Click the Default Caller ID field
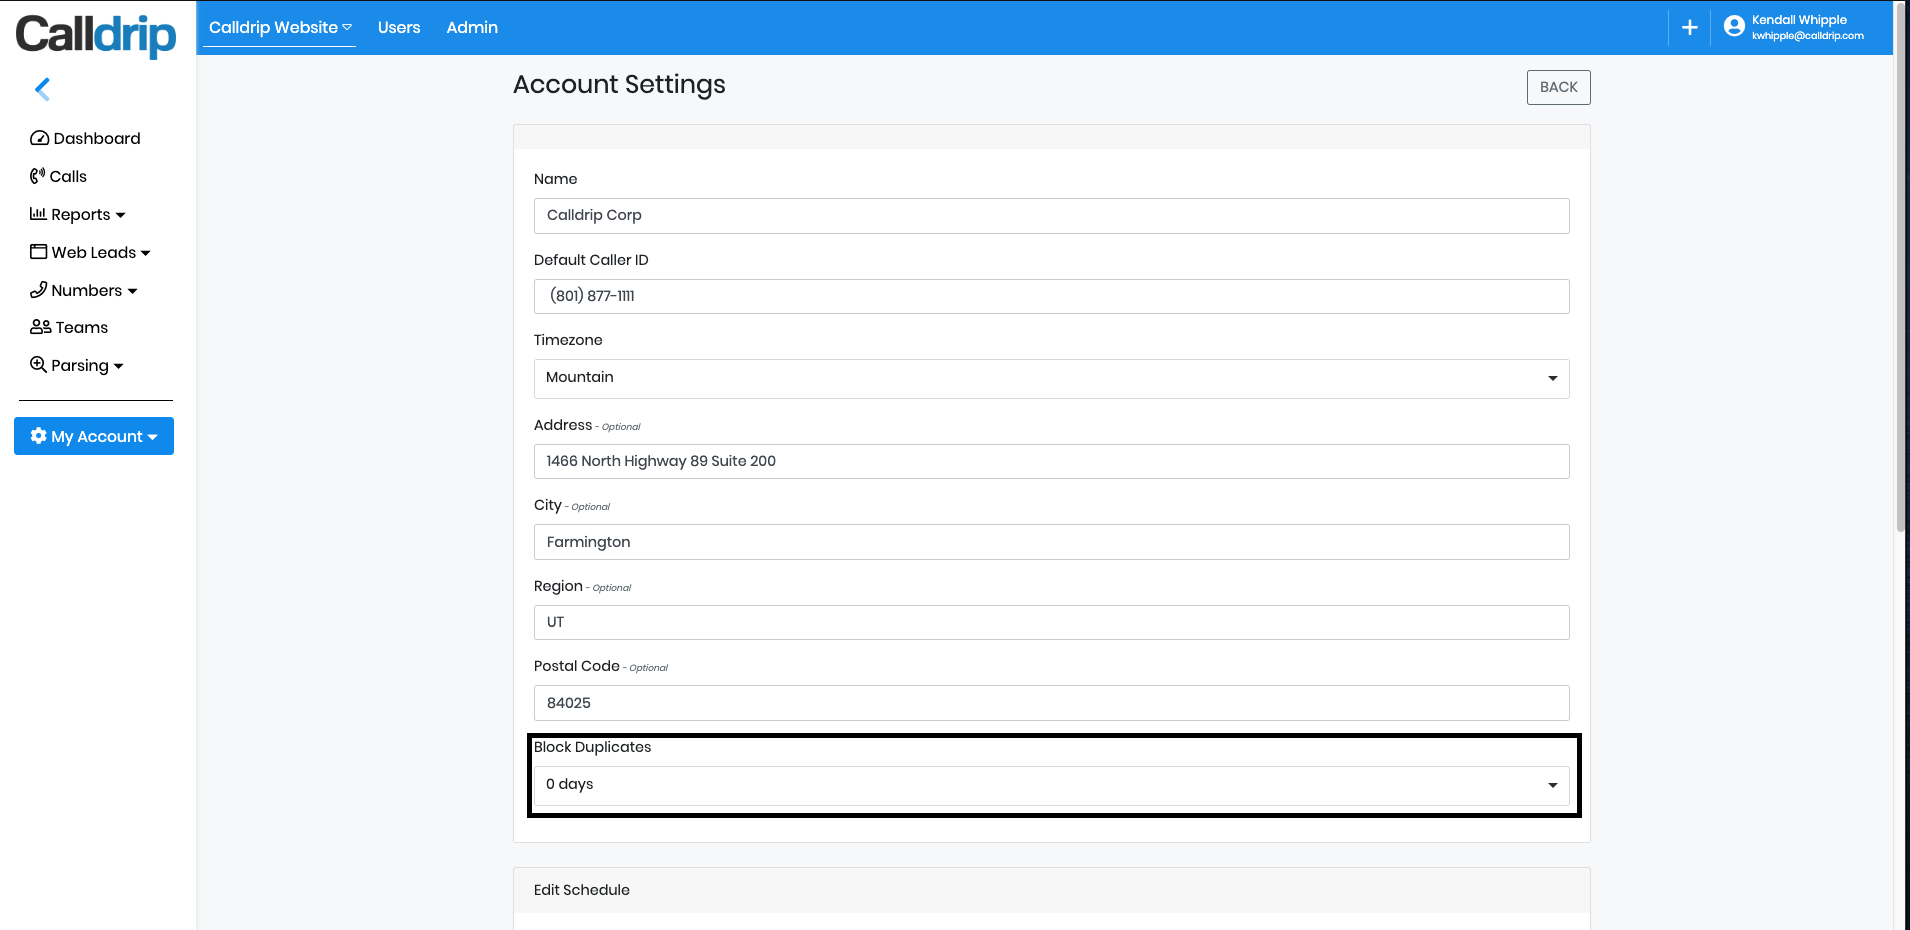This screenshot has width=1910, height=930. 1051,296
